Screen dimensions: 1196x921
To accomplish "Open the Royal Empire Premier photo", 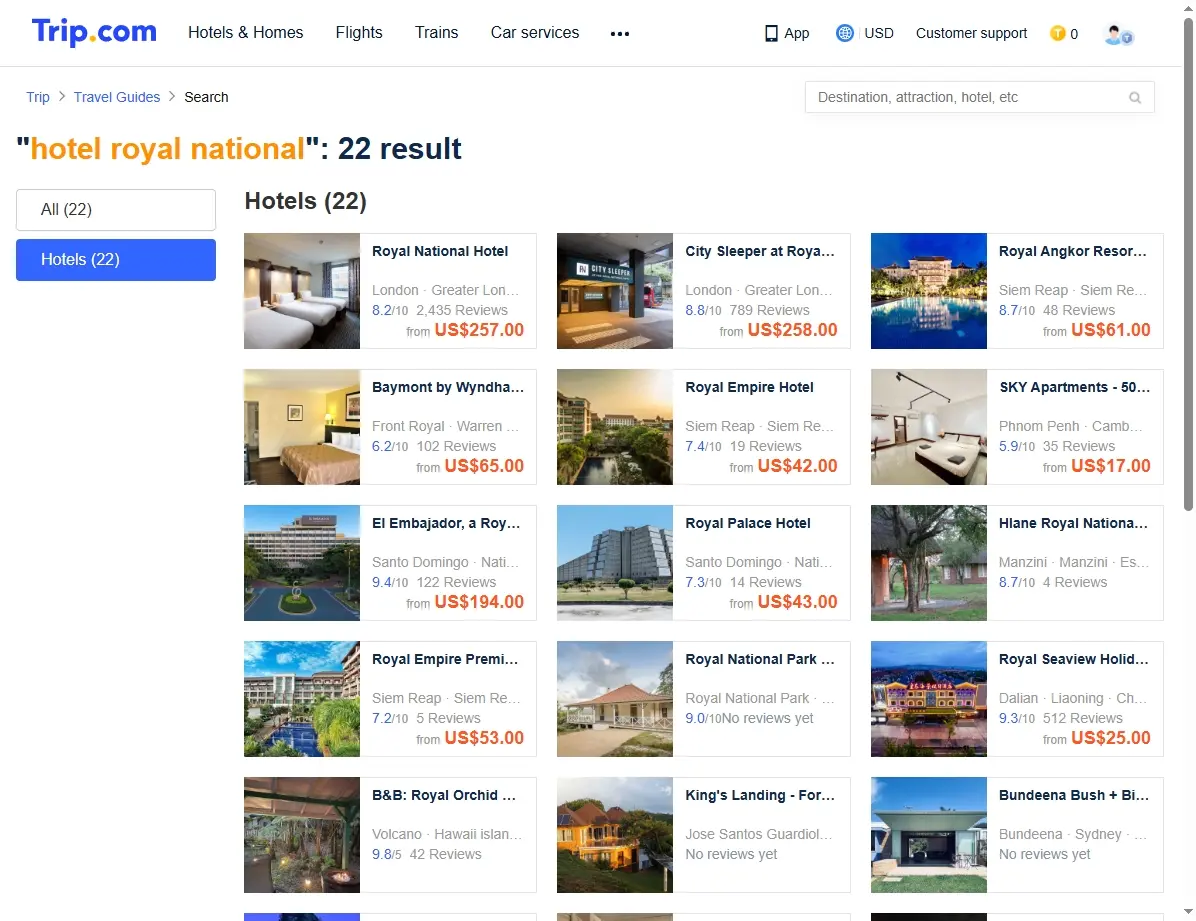I will [x=302, y=698].
